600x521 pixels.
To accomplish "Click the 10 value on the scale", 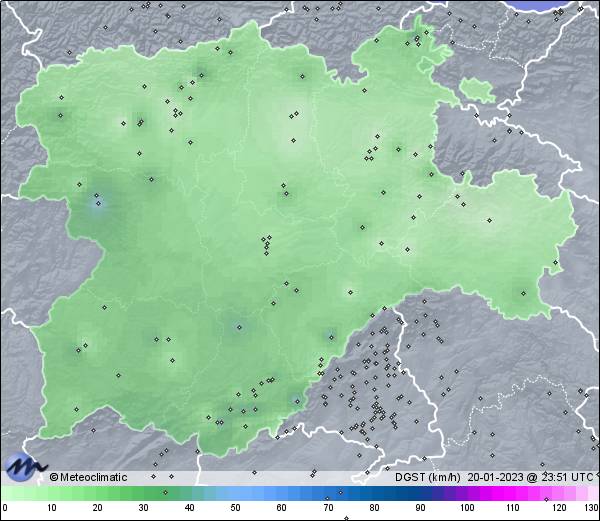I will click(52, 508).
